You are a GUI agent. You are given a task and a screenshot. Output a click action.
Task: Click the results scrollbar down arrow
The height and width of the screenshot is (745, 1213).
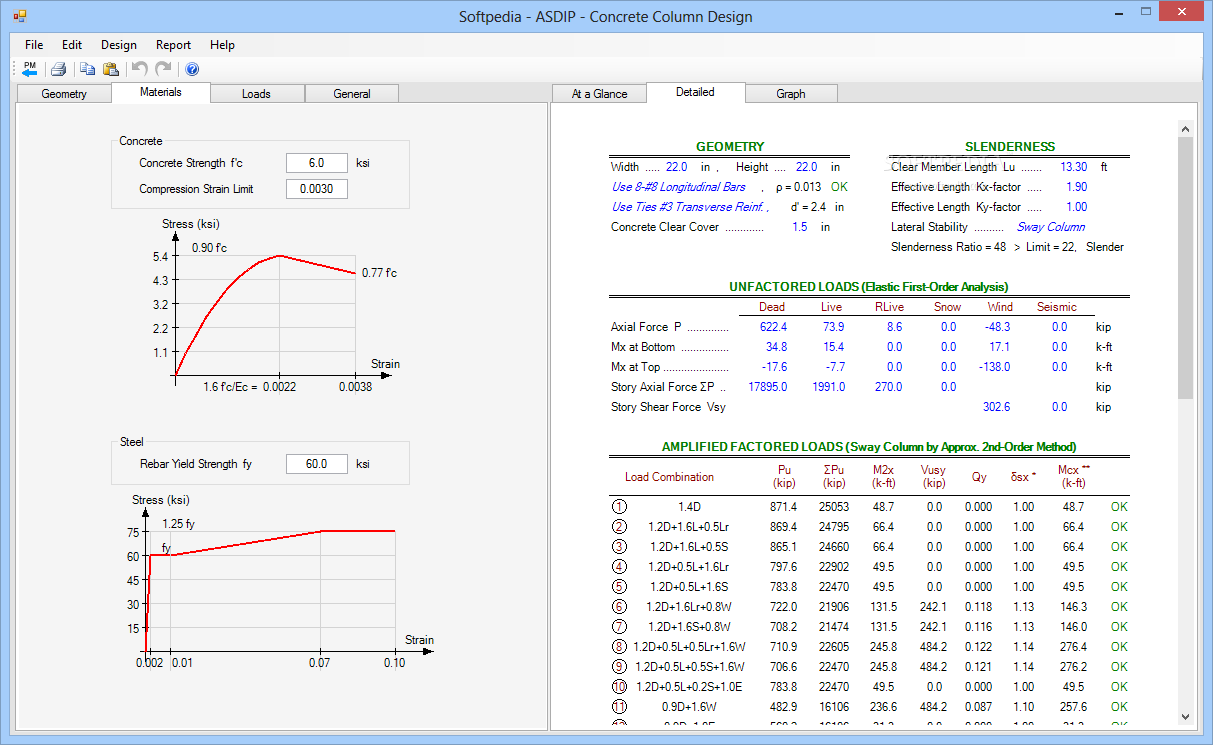coord(1185,717)
